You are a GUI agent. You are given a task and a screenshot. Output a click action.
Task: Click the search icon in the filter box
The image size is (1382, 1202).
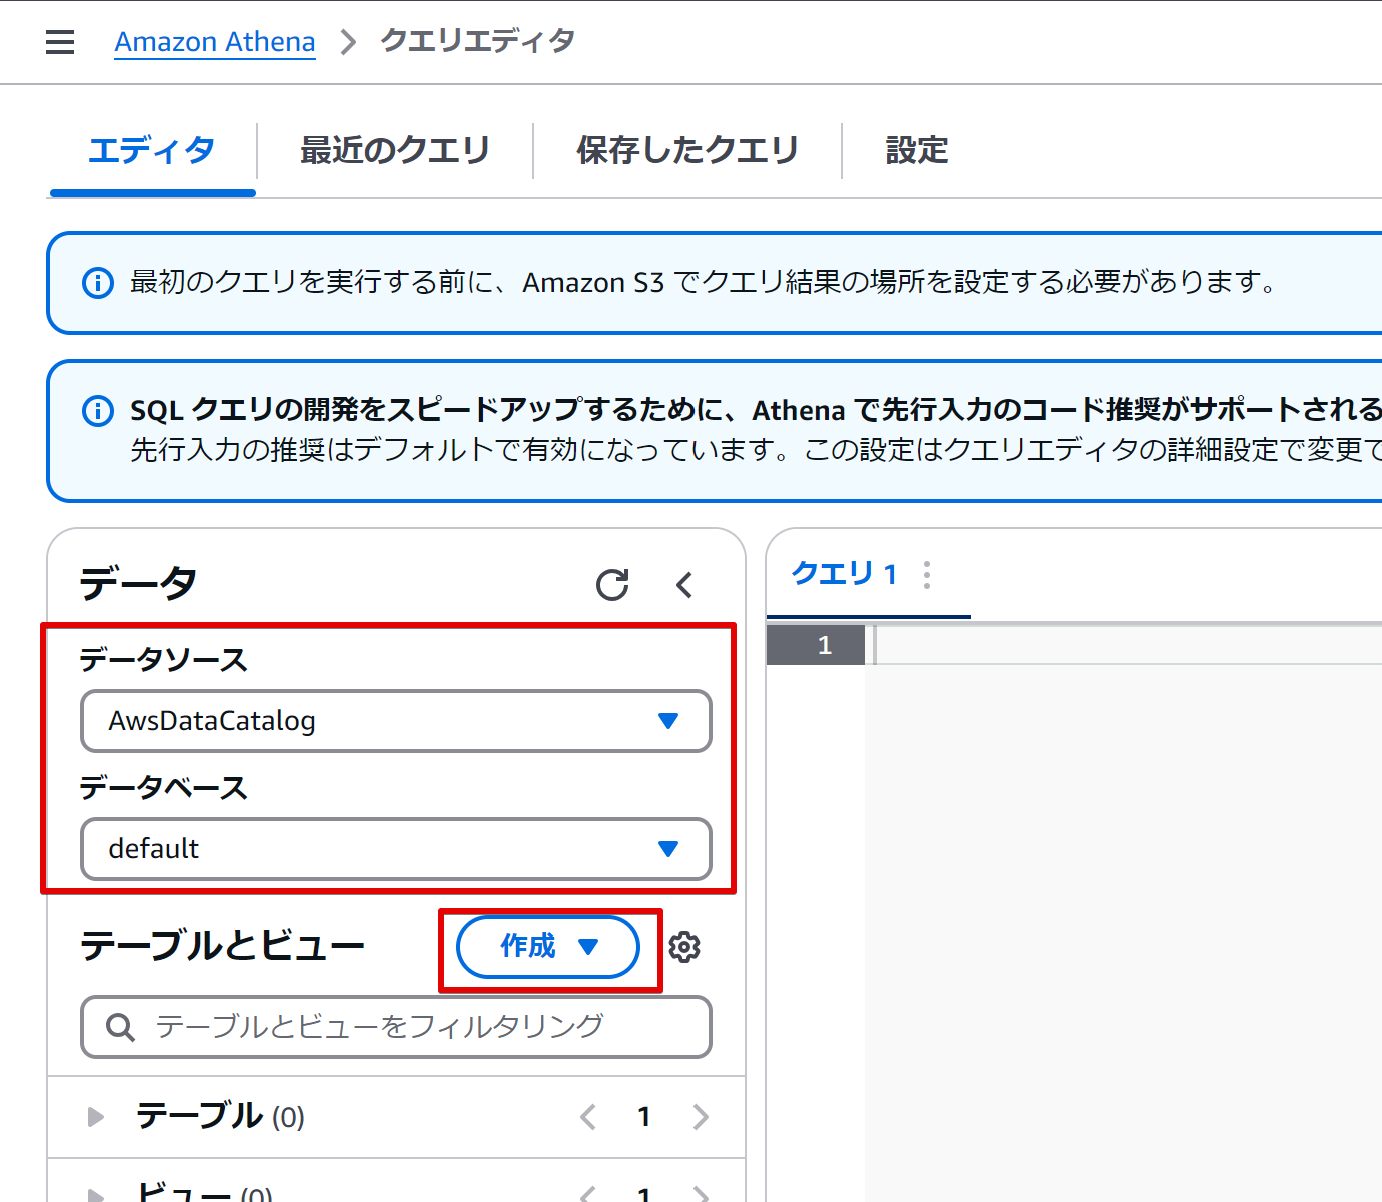120,1027
